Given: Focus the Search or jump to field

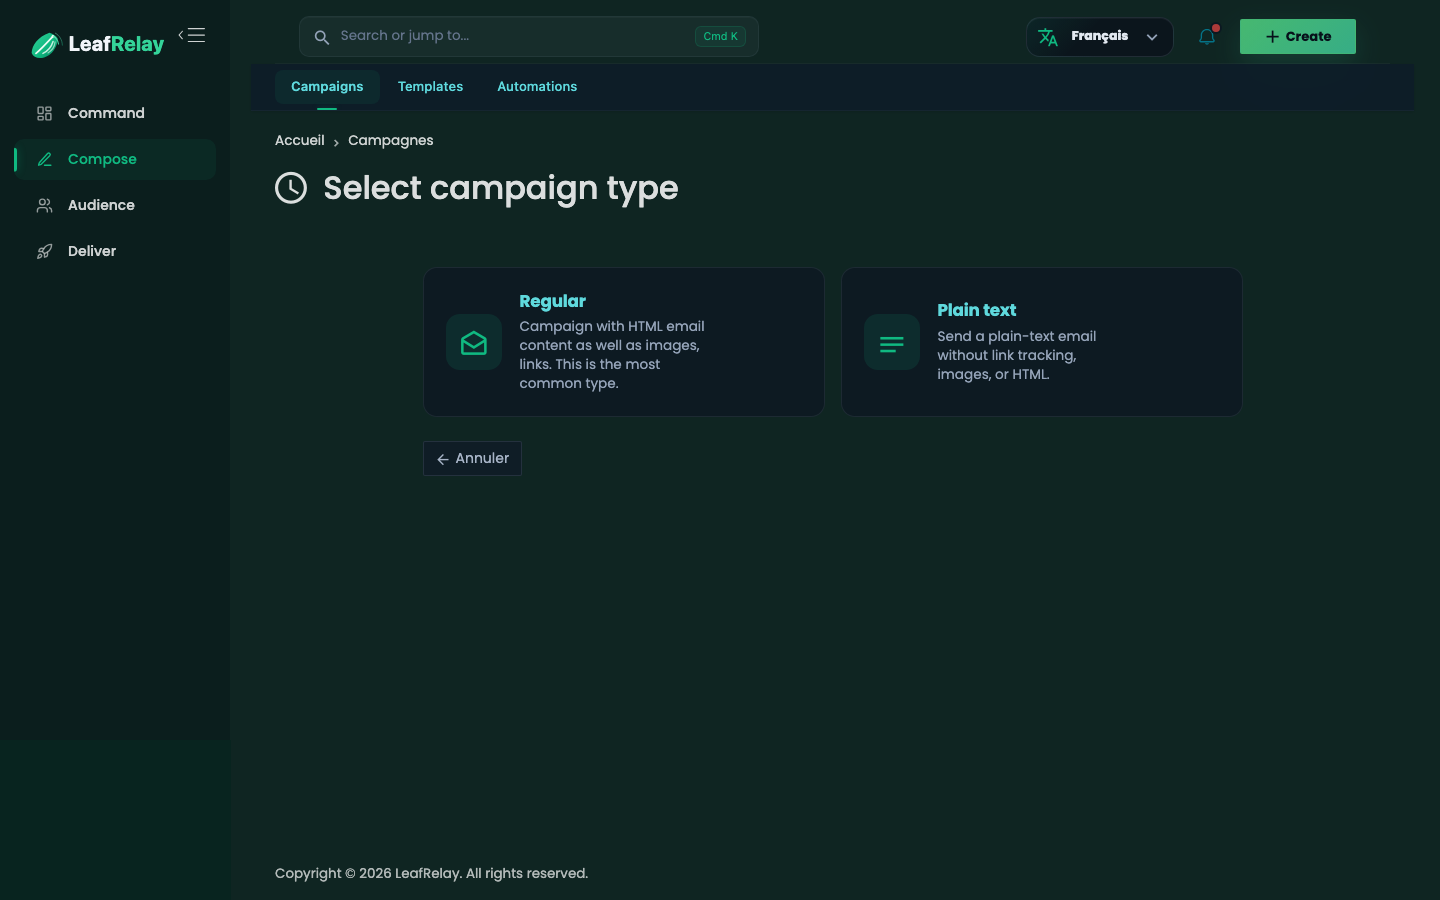Looking at the screenshot, I should [528, 36].
